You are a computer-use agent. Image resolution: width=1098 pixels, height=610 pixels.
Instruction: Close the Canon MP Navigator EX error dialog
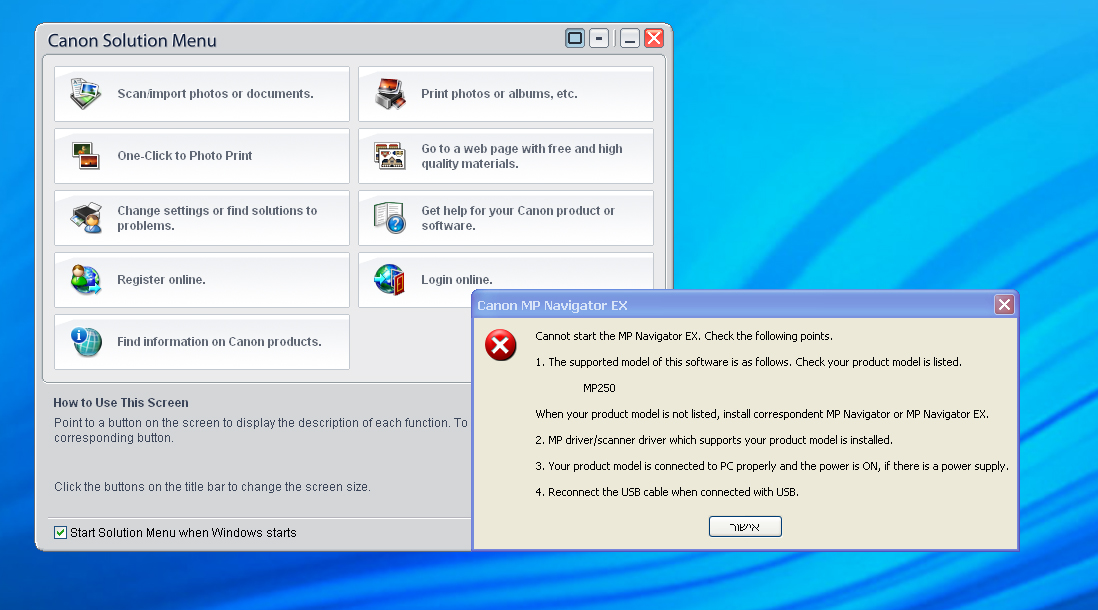point(1004,305)
